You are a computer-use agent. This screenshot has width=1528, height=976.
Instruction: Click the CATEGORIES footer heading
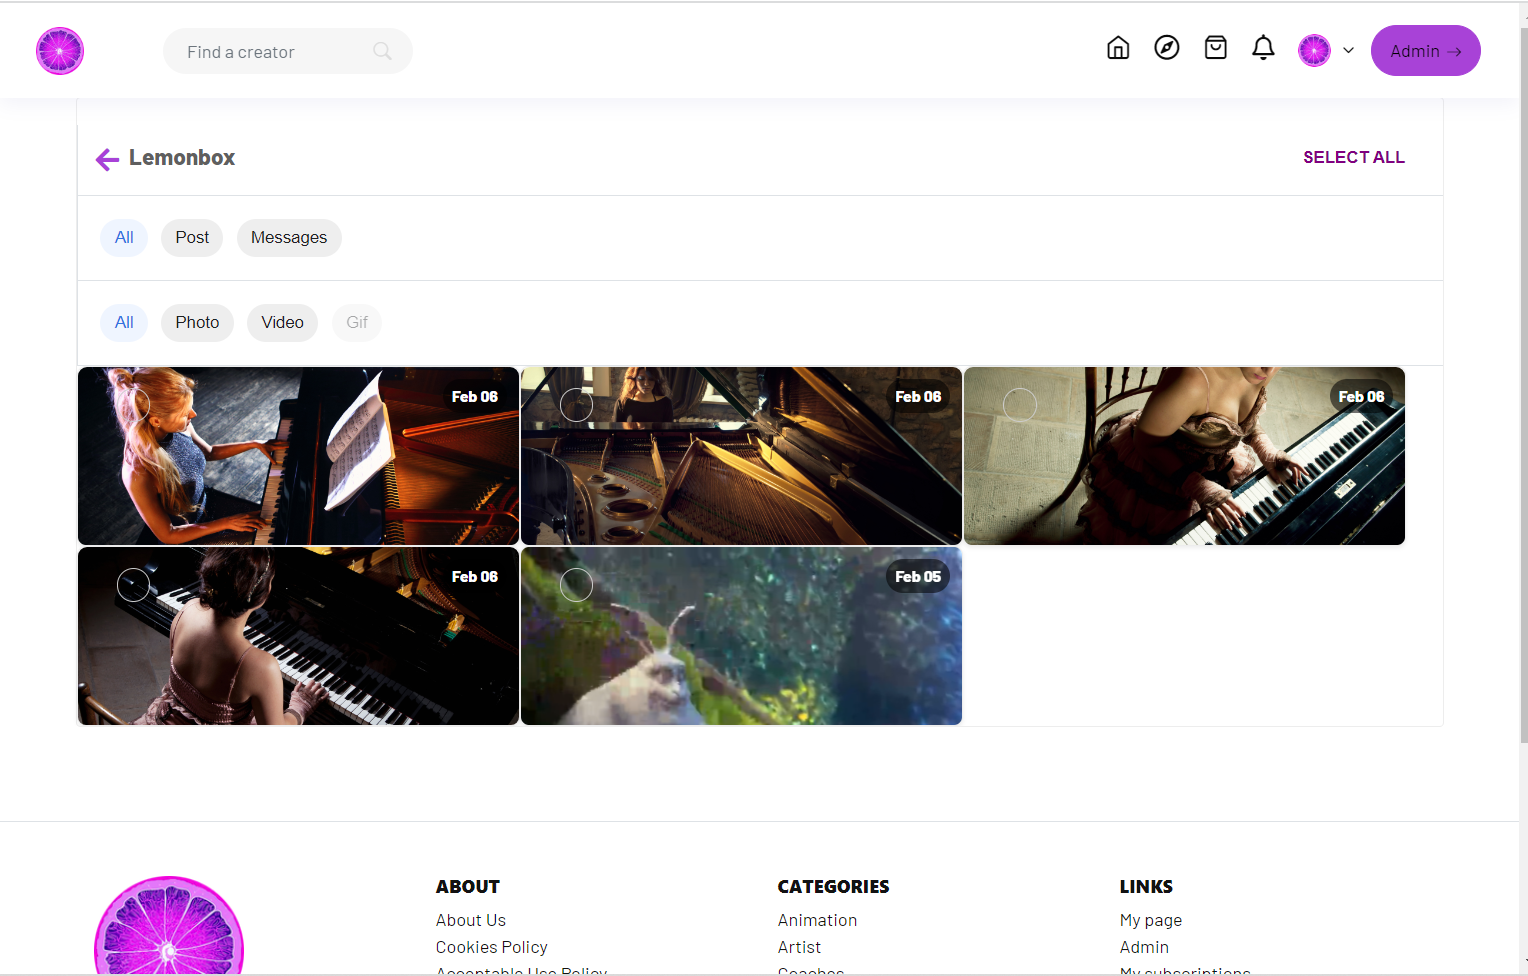pyautogui.click(x=833, y=887)
